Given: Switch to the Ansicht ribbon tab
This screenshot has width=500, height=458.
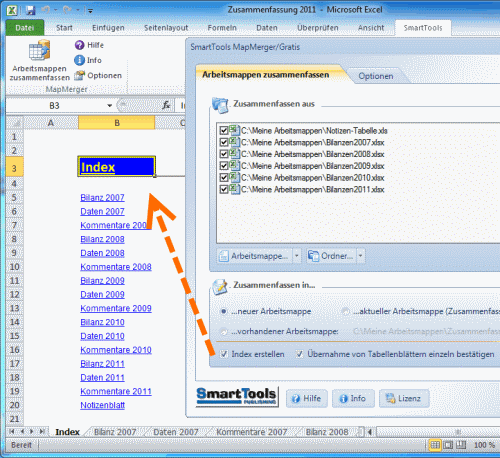Looking at the screenshot, I should (x=371, y=28).
